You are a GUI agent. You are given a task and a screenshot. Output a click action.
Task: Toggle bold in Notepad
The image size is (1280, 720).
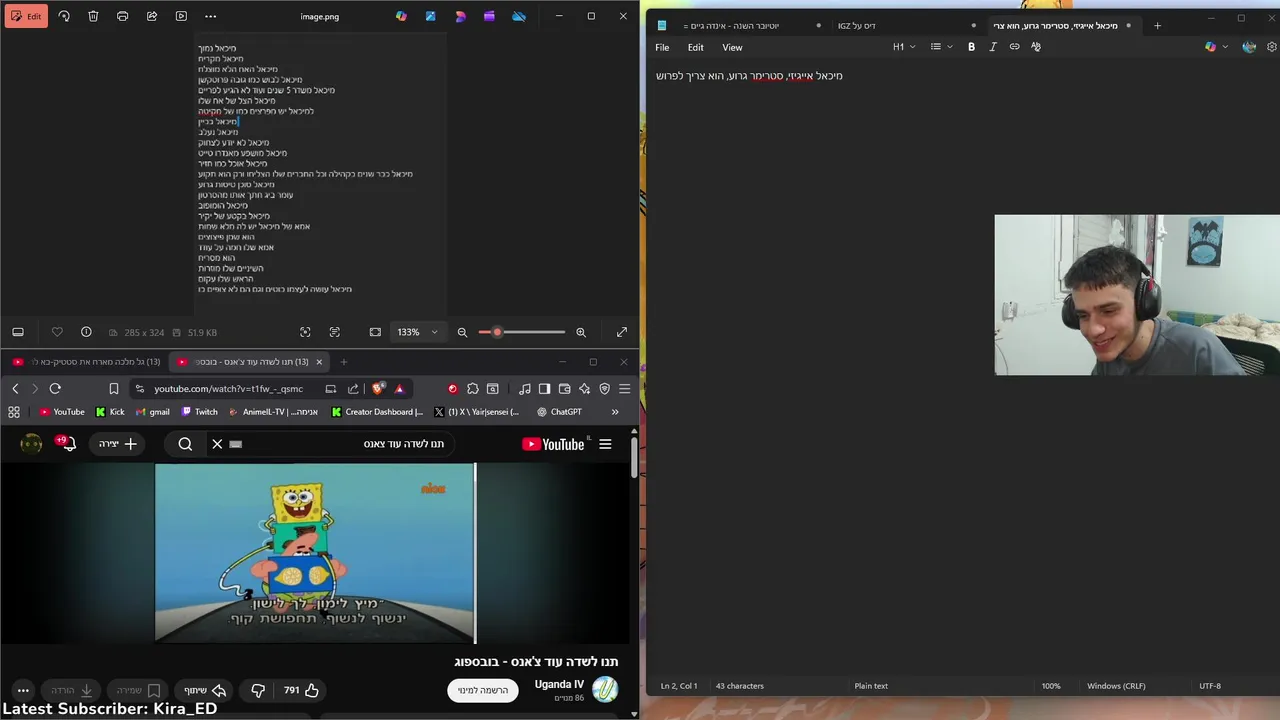pyautogui.click(x=971, y=47)
